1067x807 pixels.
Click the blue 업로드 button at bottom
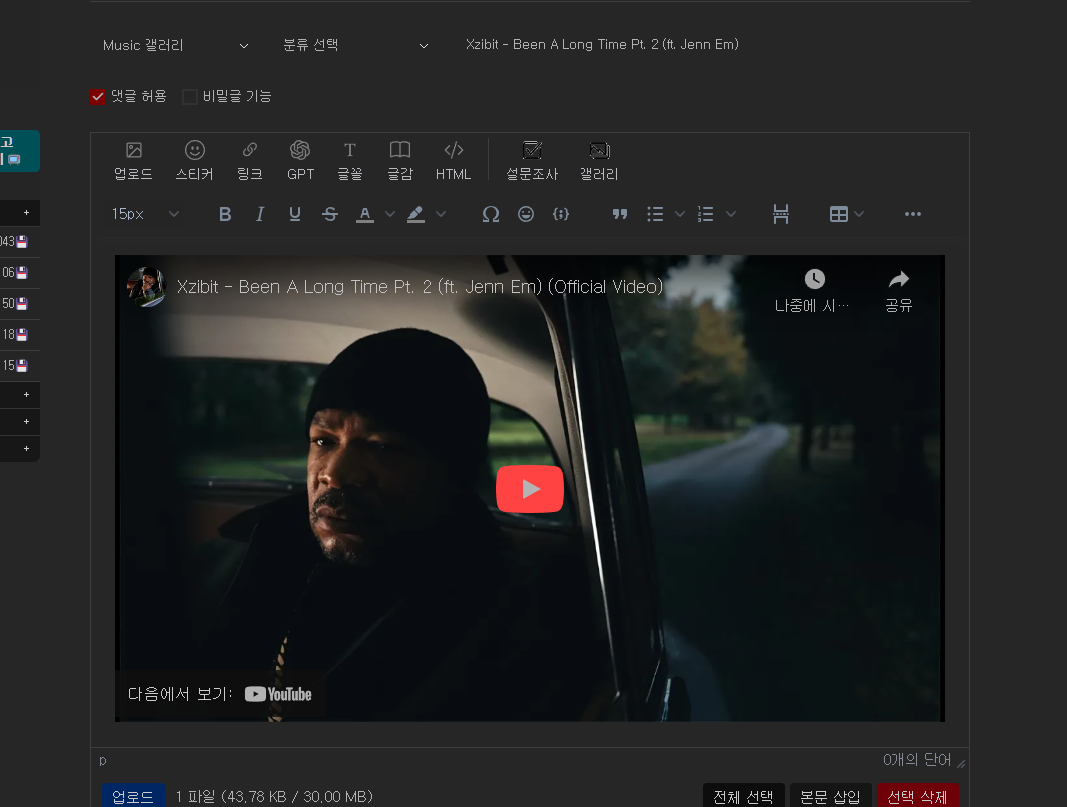(133, 796)
